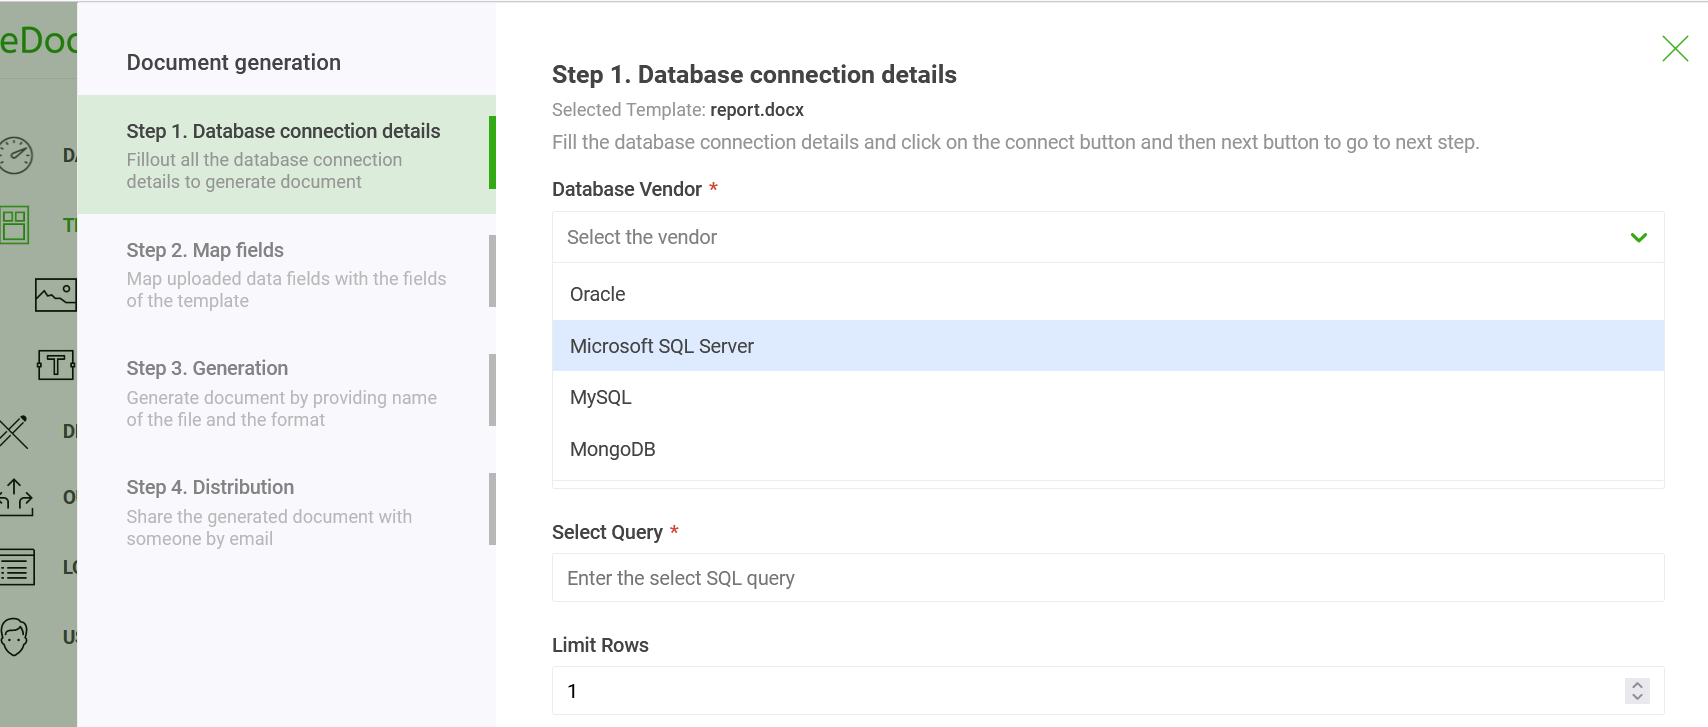Viewport: 1708px width, 727px height.
Task: Click the dashboard gauge sidebar icon
Action: (16, 155)
